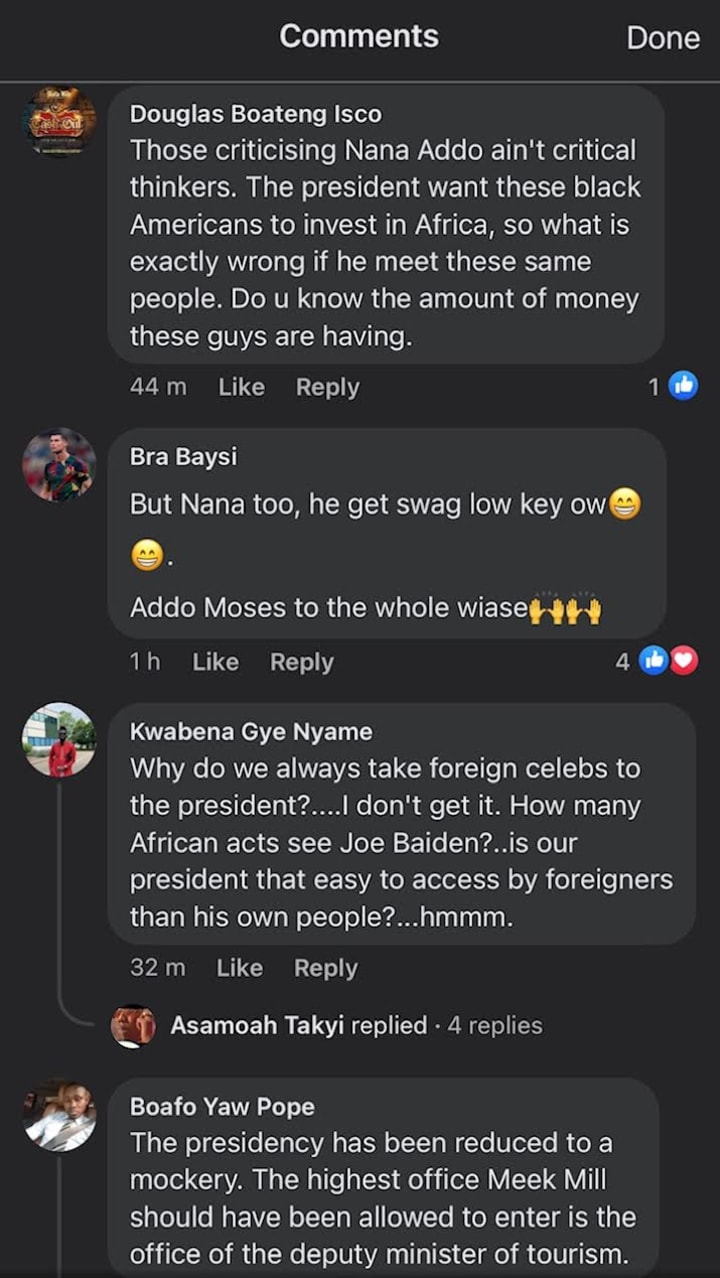
Task: Tap the blue like reaction on Bra Baysi's comment
Action: [653, 660]
